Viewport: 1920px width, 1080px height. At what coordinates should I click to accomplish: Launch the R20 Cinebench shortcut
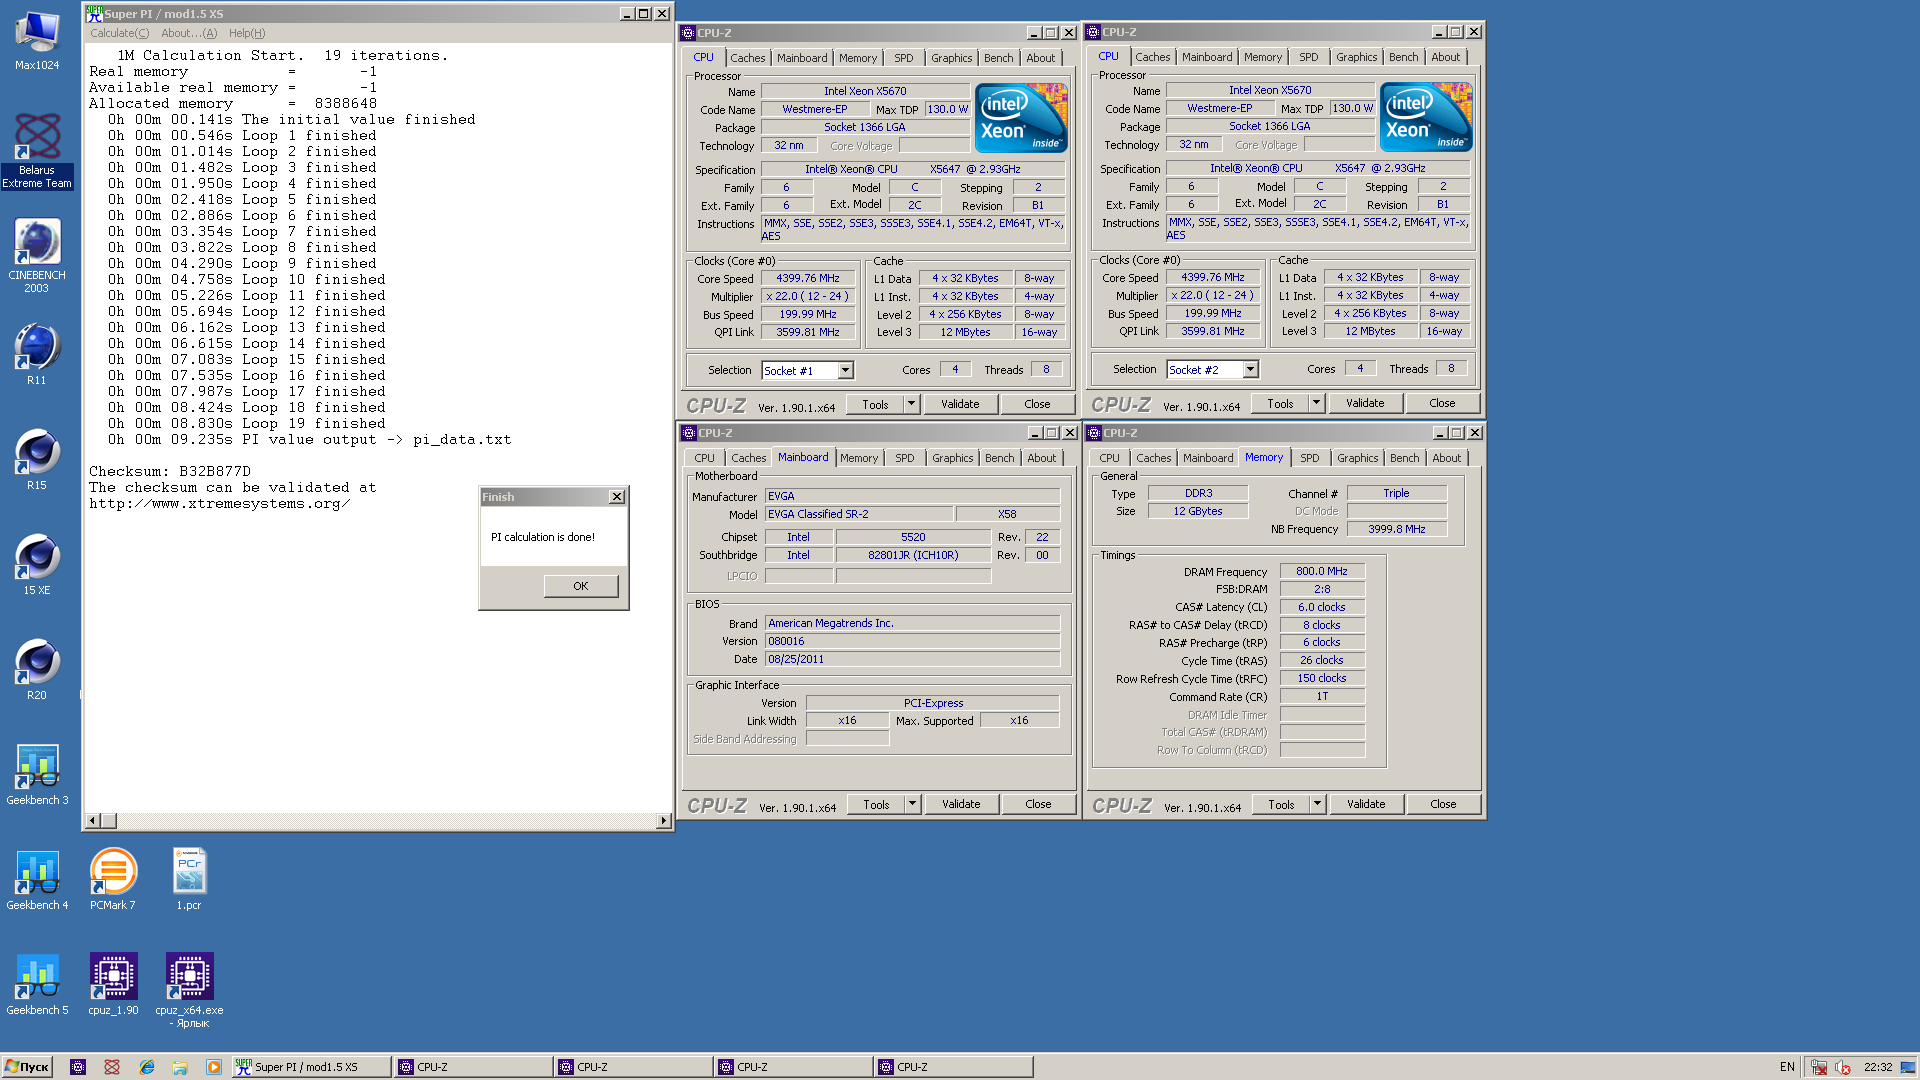(x=37, y=669)
